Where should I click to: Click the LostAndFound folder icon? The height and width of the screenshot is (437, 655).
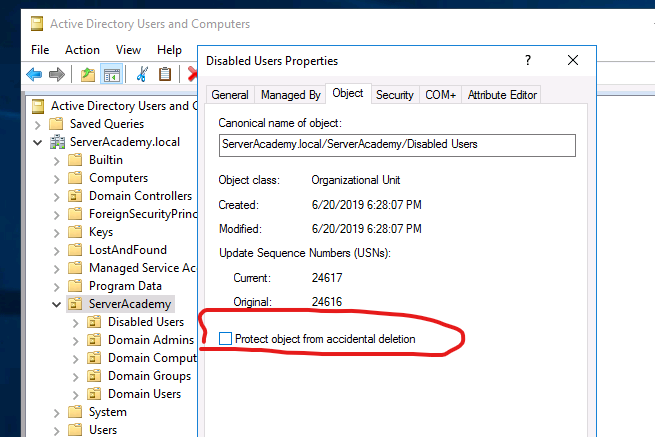(75, 250)
